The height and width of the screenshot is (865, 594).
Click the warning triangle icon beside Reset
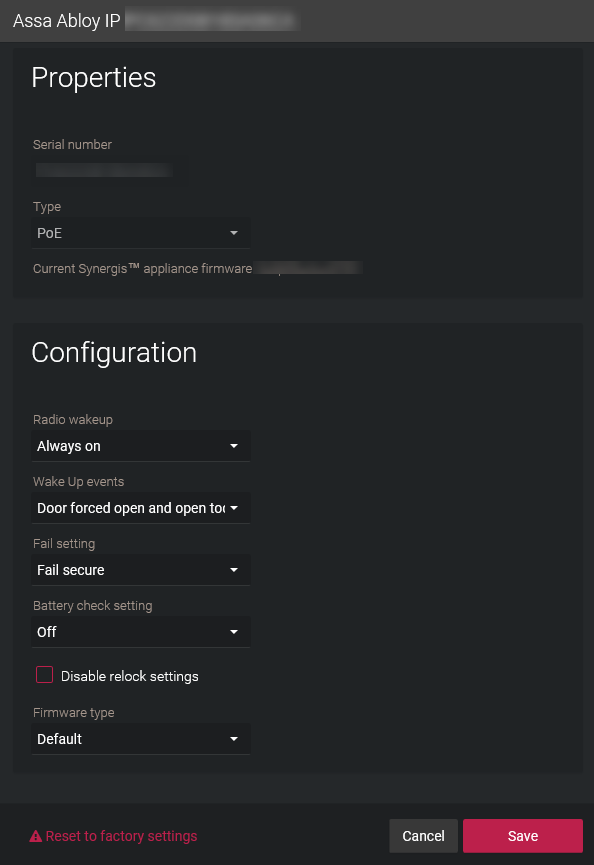35,836
